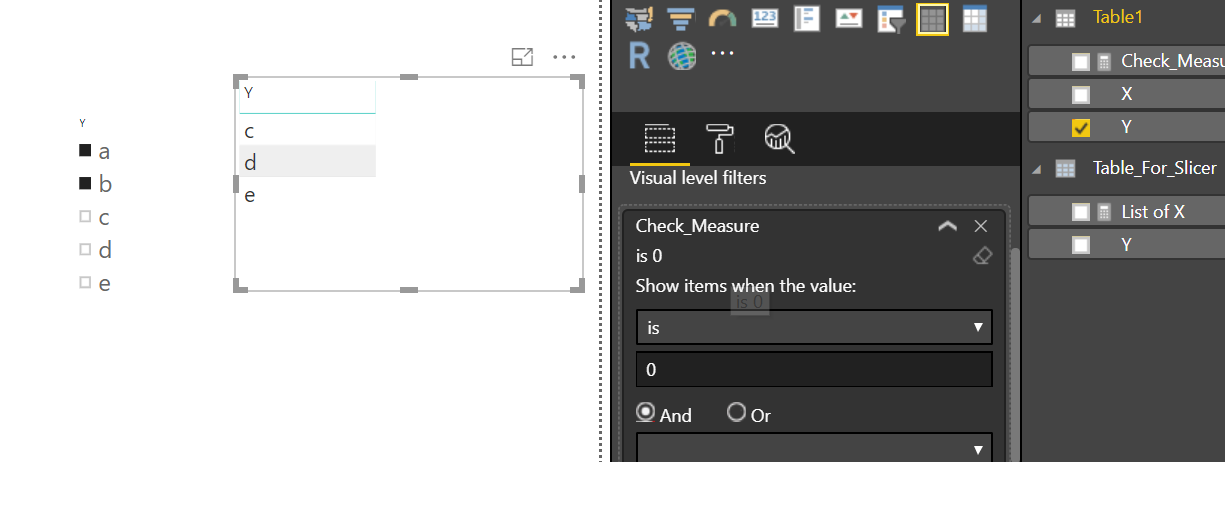Select row d in the table visual

pos(308,161)
